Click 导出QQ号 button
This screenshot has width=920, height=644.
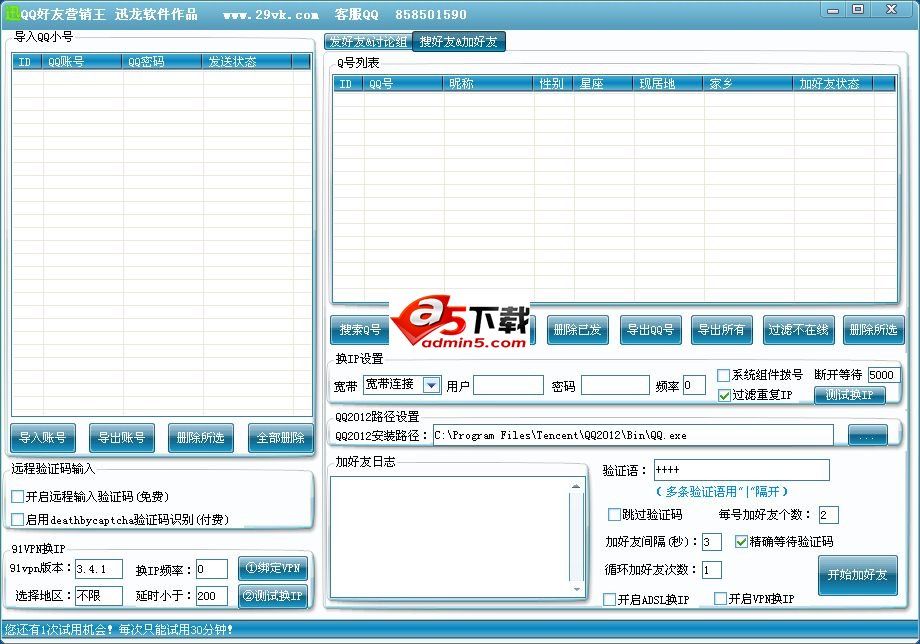click(x=650, y=330)
